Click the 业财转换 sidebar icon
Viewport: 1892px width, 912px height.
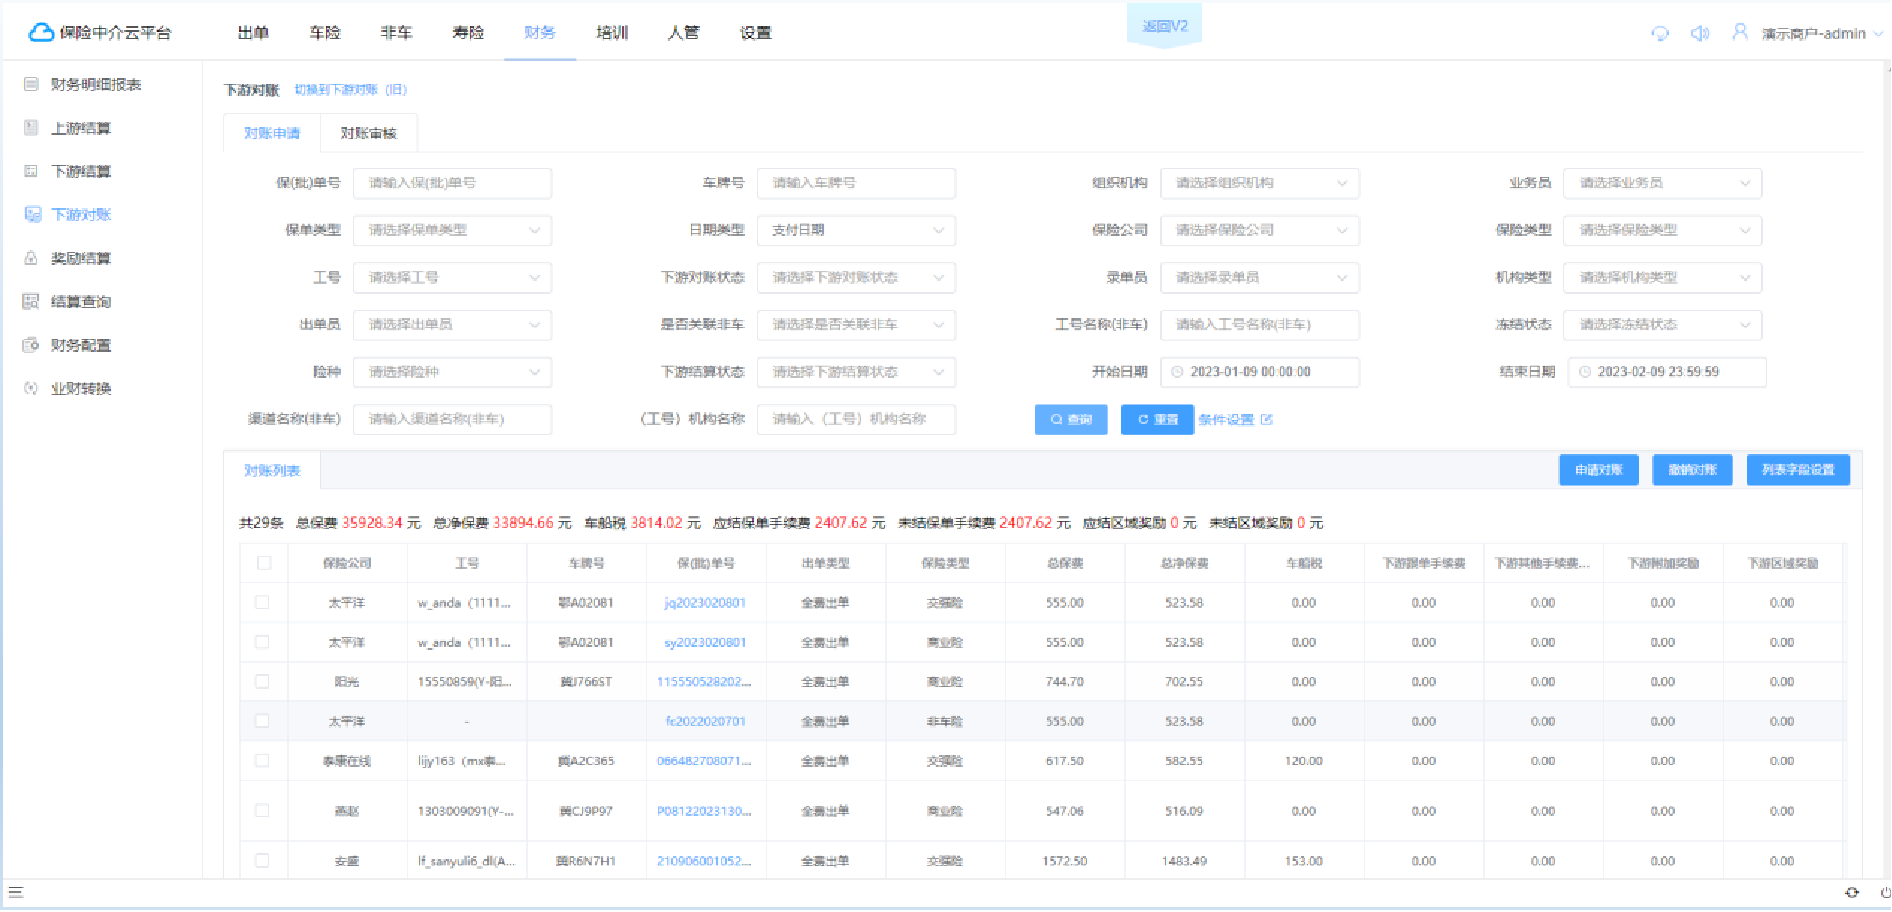click(31, 388)
